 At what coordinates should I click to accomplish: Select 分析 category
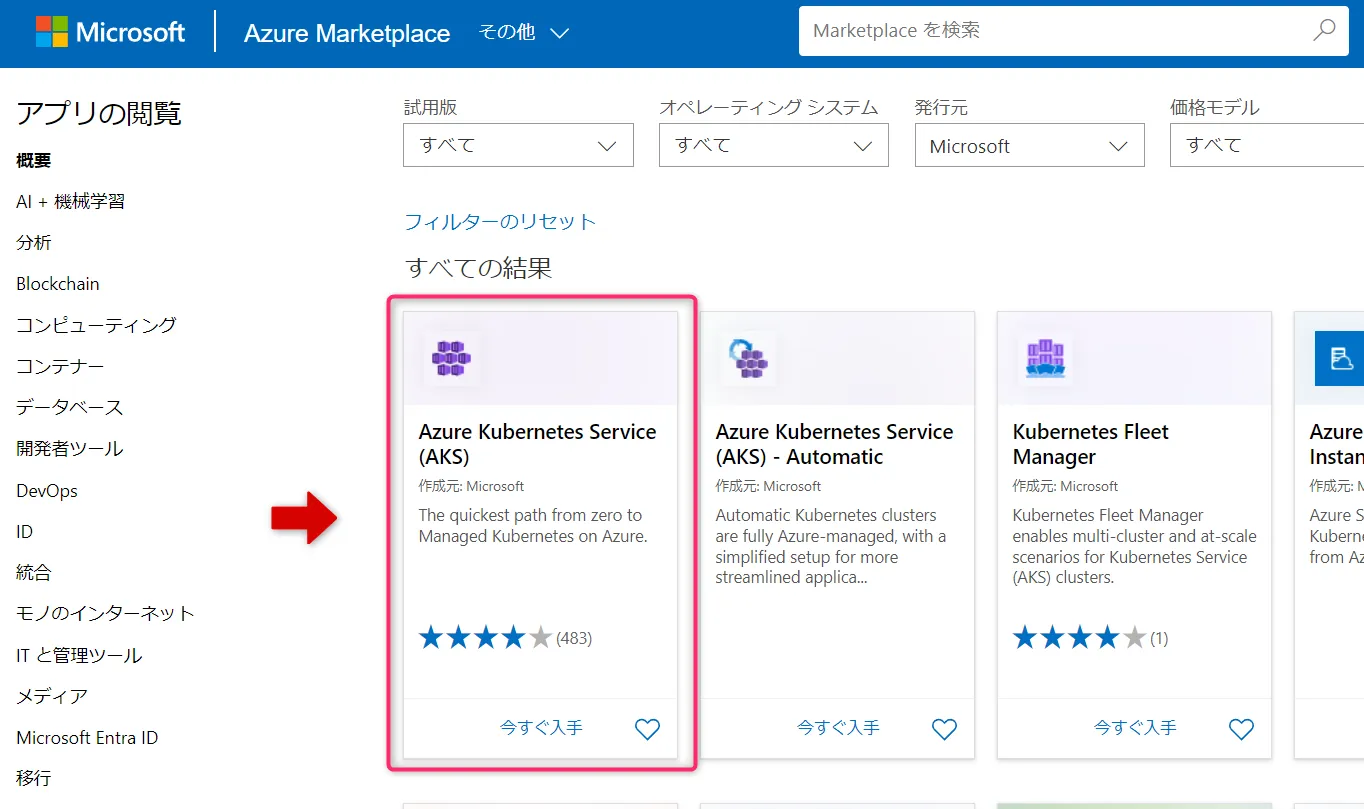pos(34,243)
